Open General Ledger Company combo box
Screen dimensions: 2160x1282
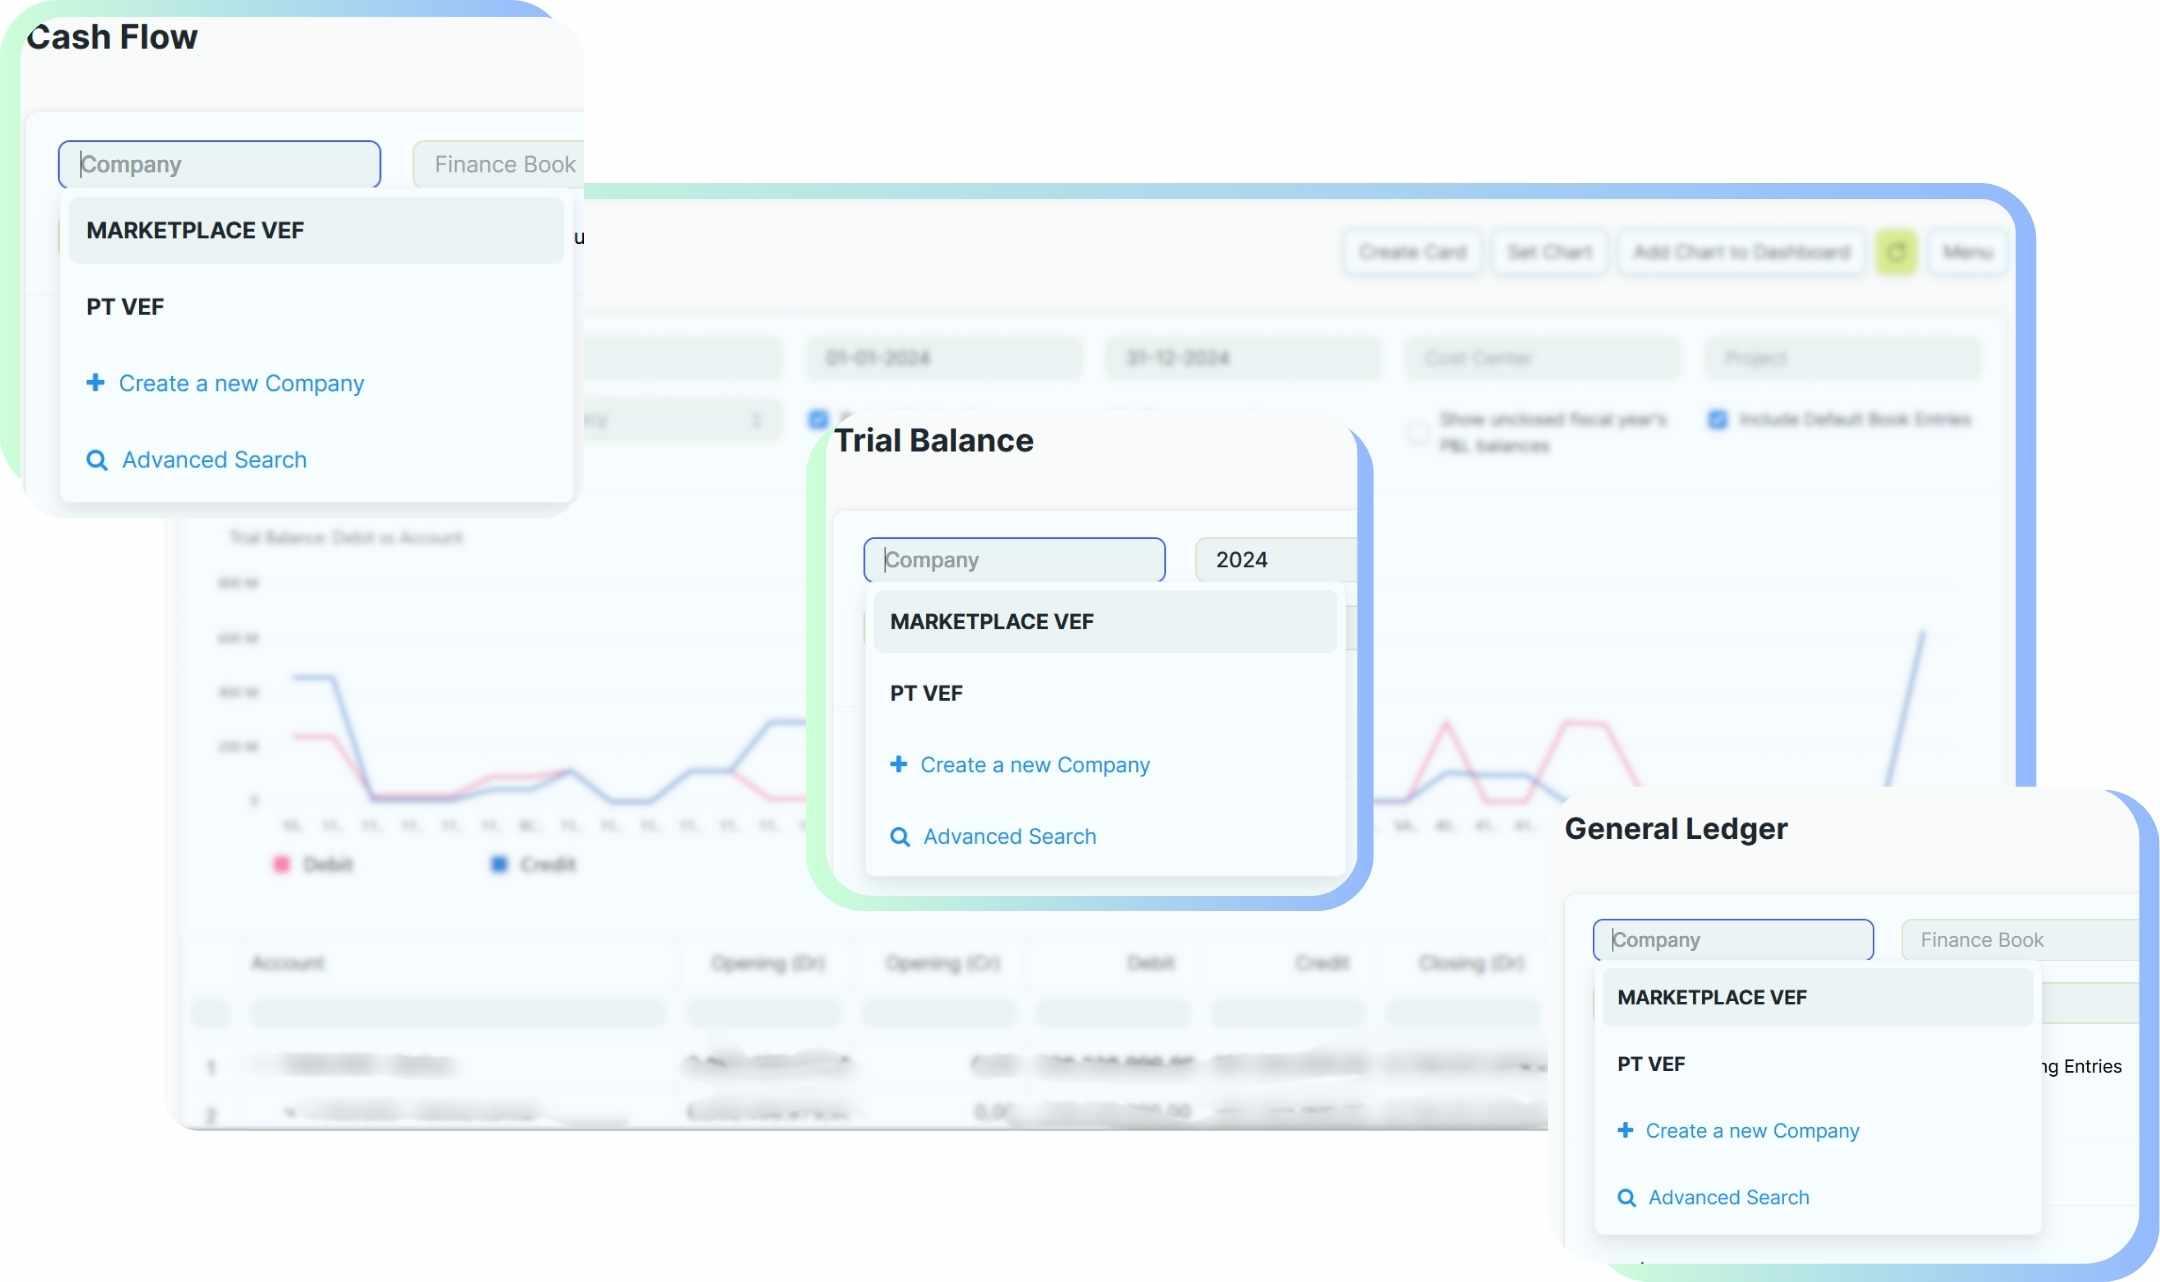(x=1732, y=940)
